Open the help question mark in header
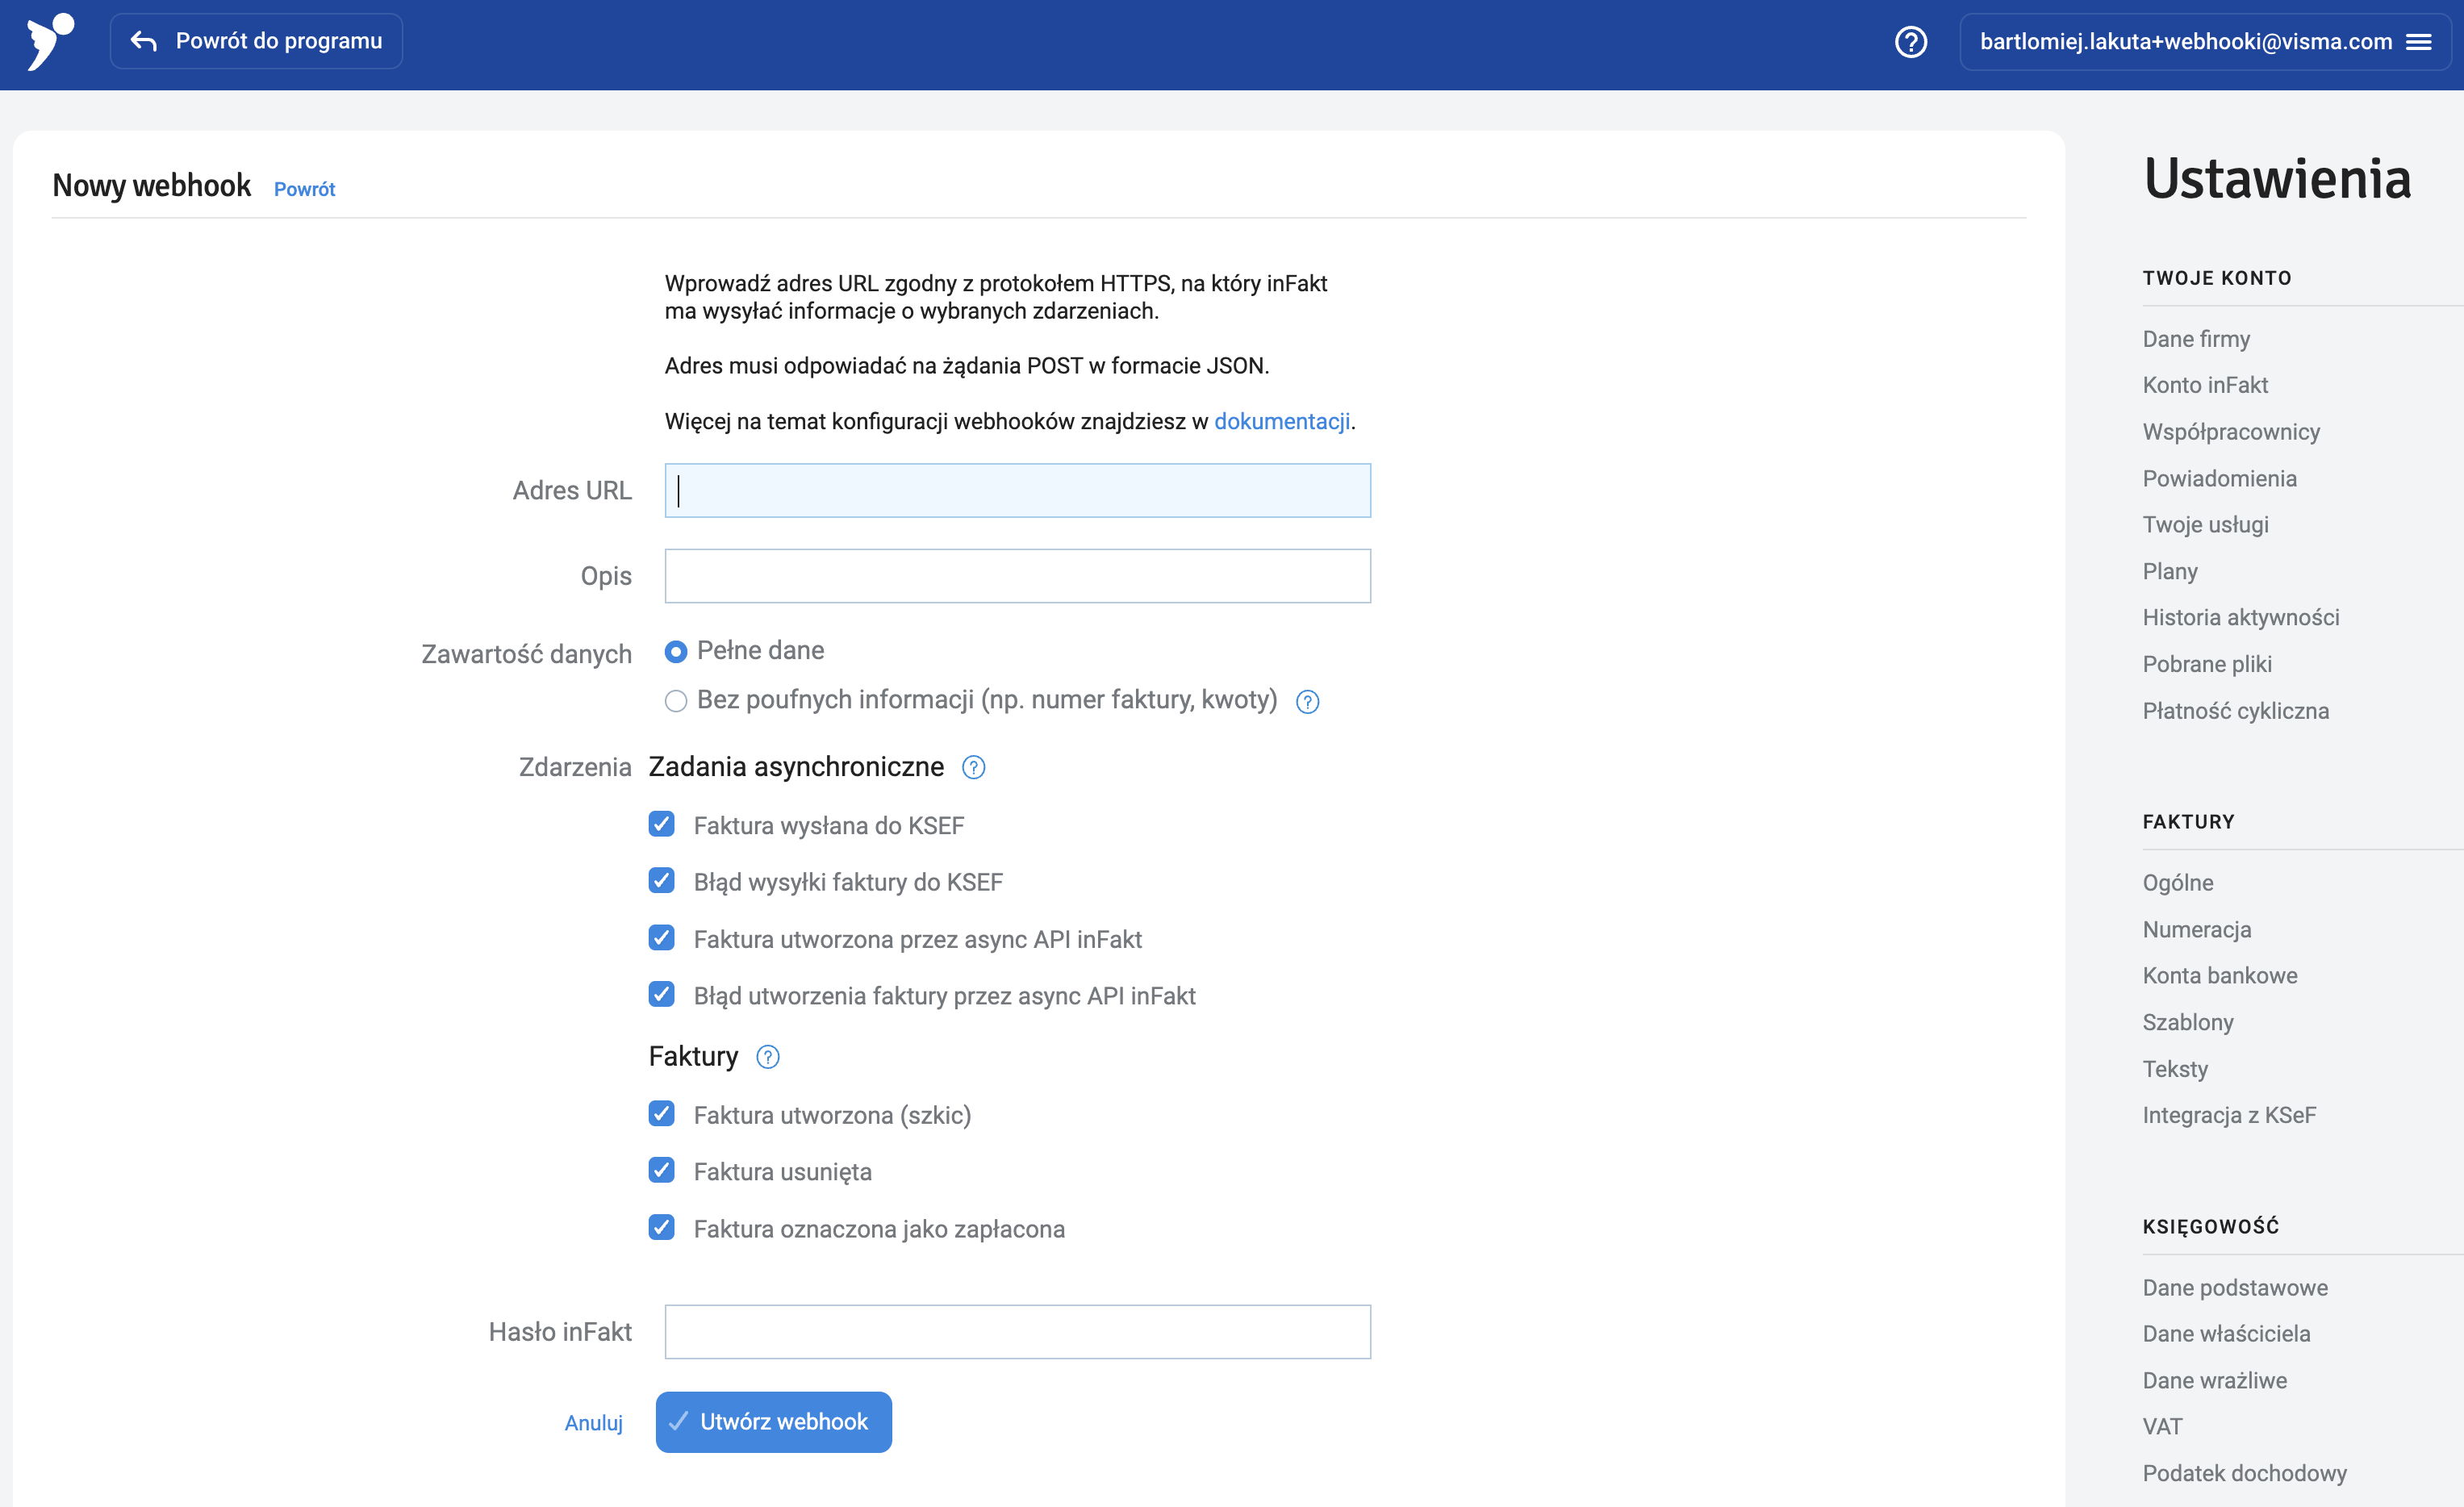 tap(1910, 42)
